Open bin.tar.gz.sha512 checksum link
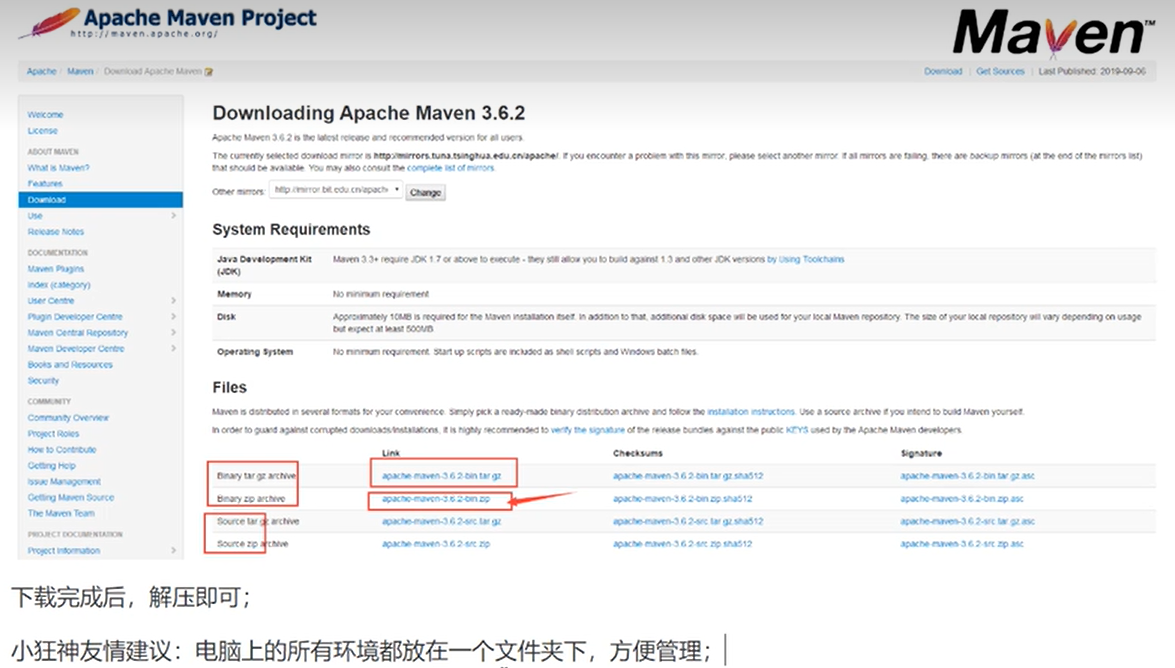This screenshot has width=1175, height=668. 688,476
